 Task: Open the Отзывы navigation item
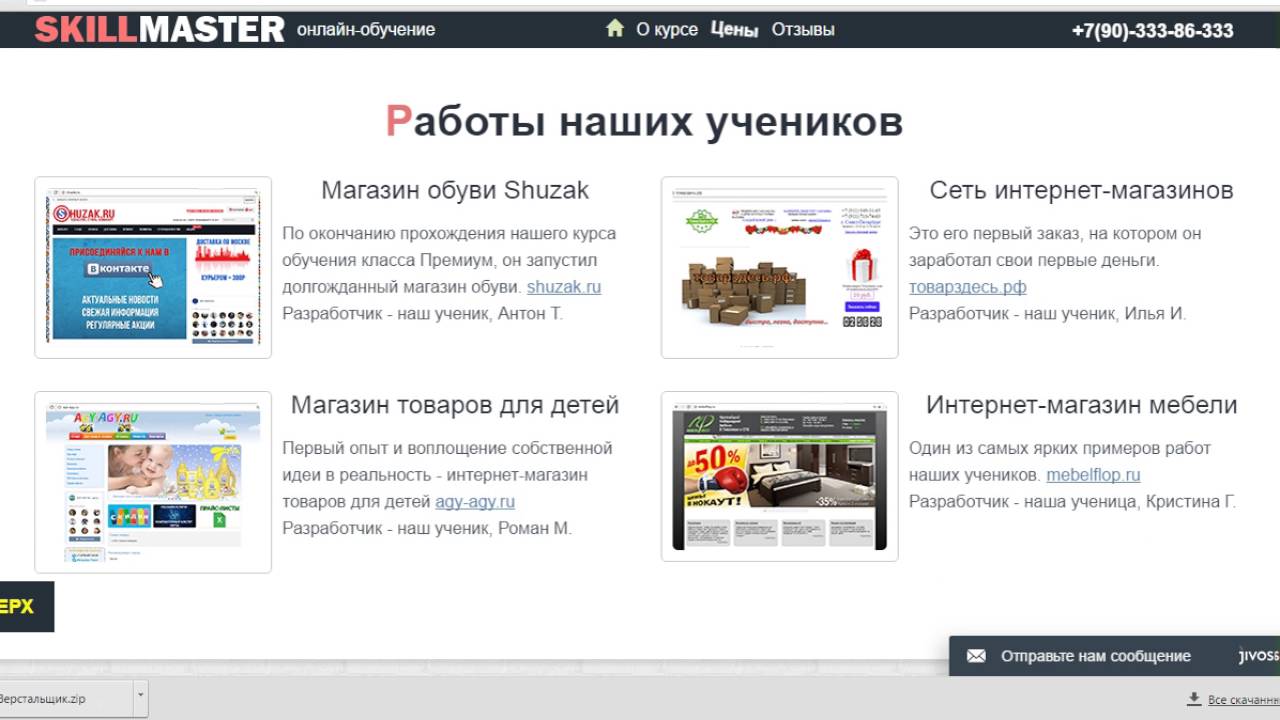pos(803,30)
